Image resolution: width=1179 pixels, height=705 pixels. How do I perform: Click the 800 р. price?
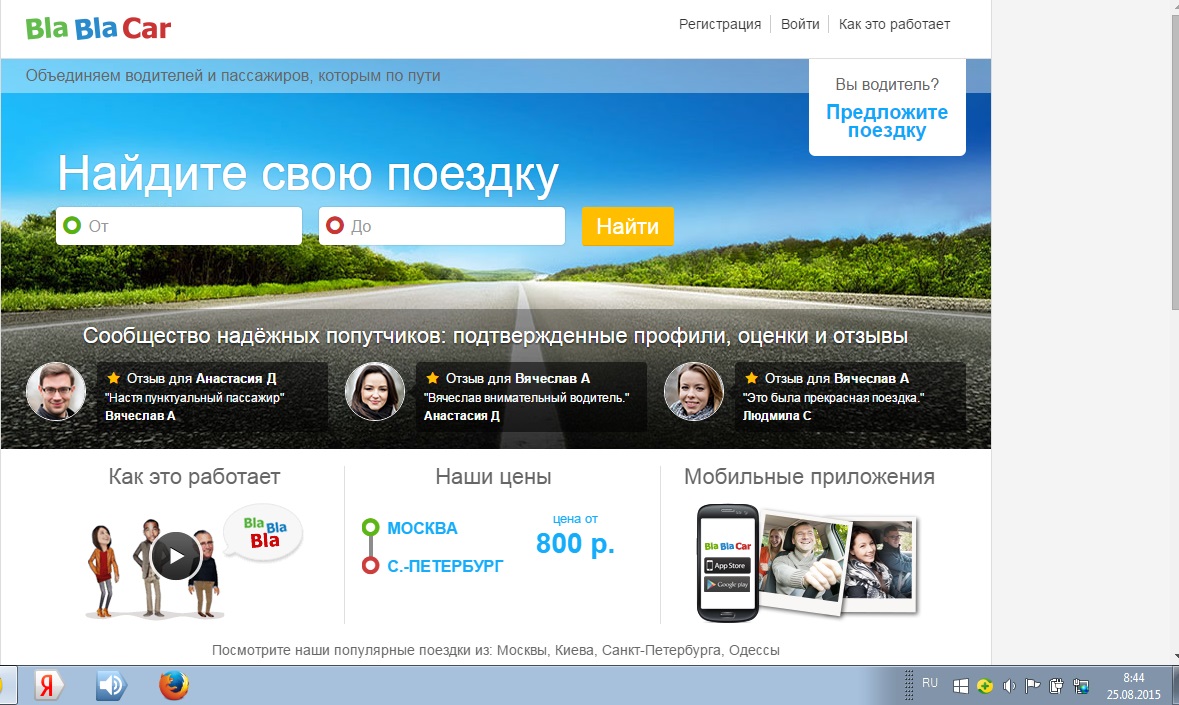(575, 543)
